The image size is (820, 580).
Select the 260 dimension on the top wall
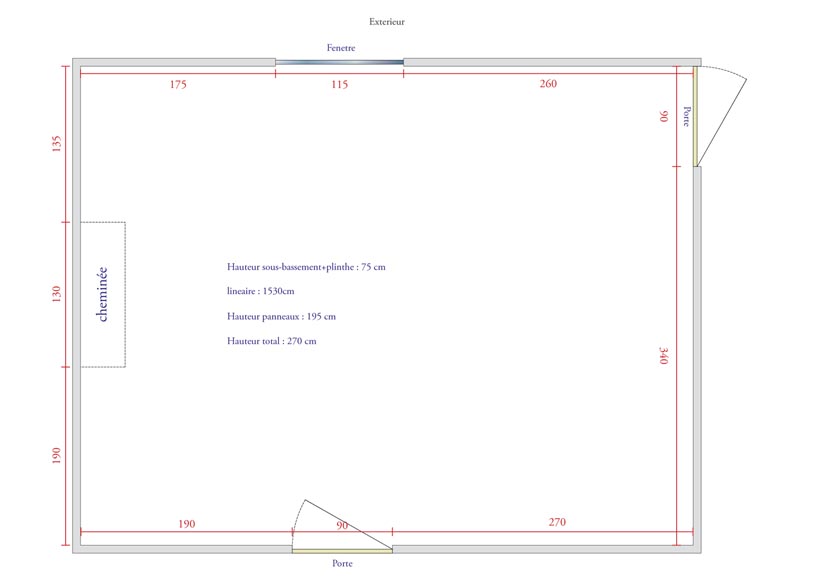tap(548, 84)
